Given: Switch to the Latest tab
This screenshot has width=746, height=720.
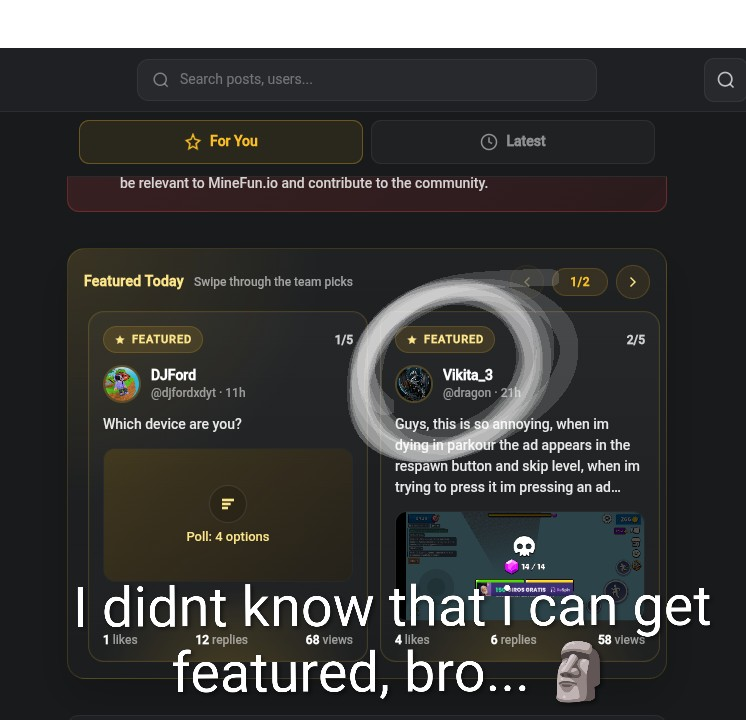Looking at the screenshot, I should pos(513,142).
